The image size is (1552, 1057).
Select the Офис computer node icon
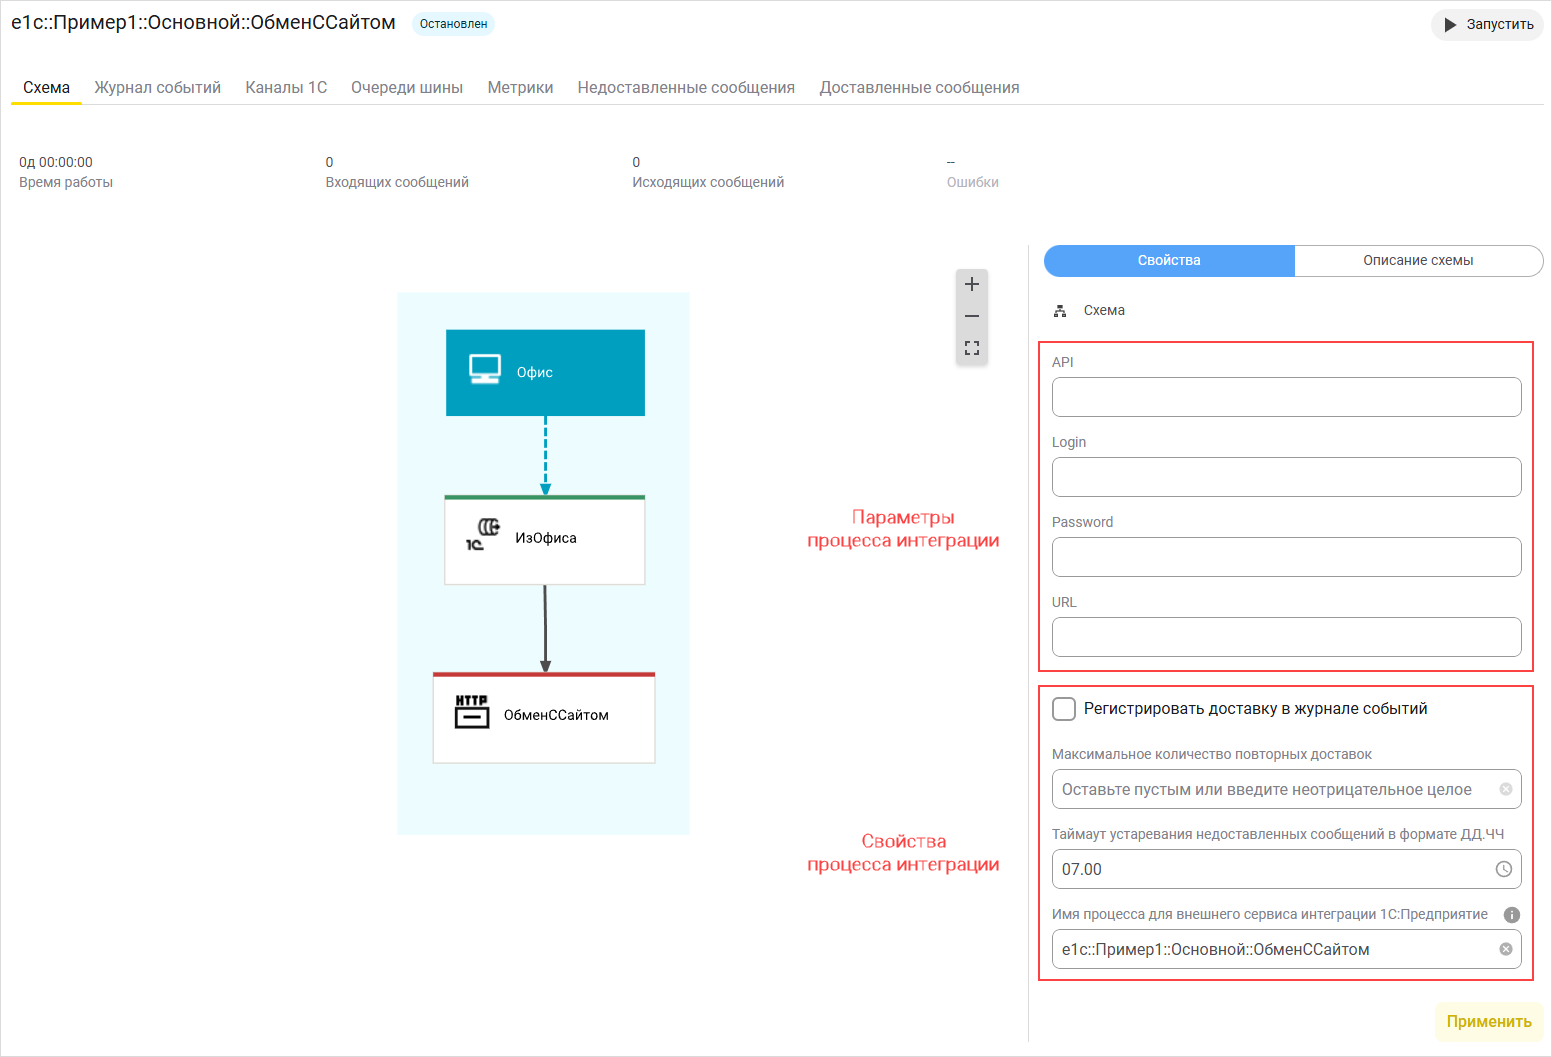point(485,370)
